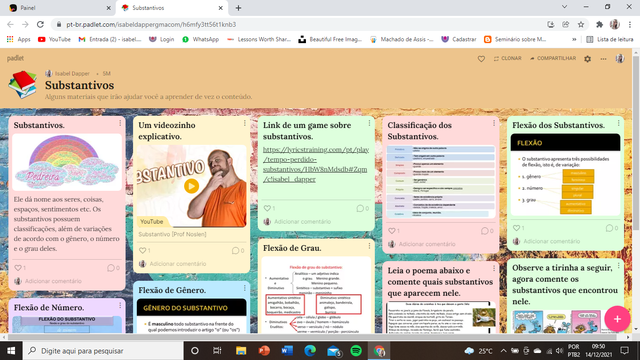Image resolution: width=640 pixels, height=360 pixels.
Task: Like the padlet with the heart icon in header
Action: pyautogui.click(x=481, y=59)
